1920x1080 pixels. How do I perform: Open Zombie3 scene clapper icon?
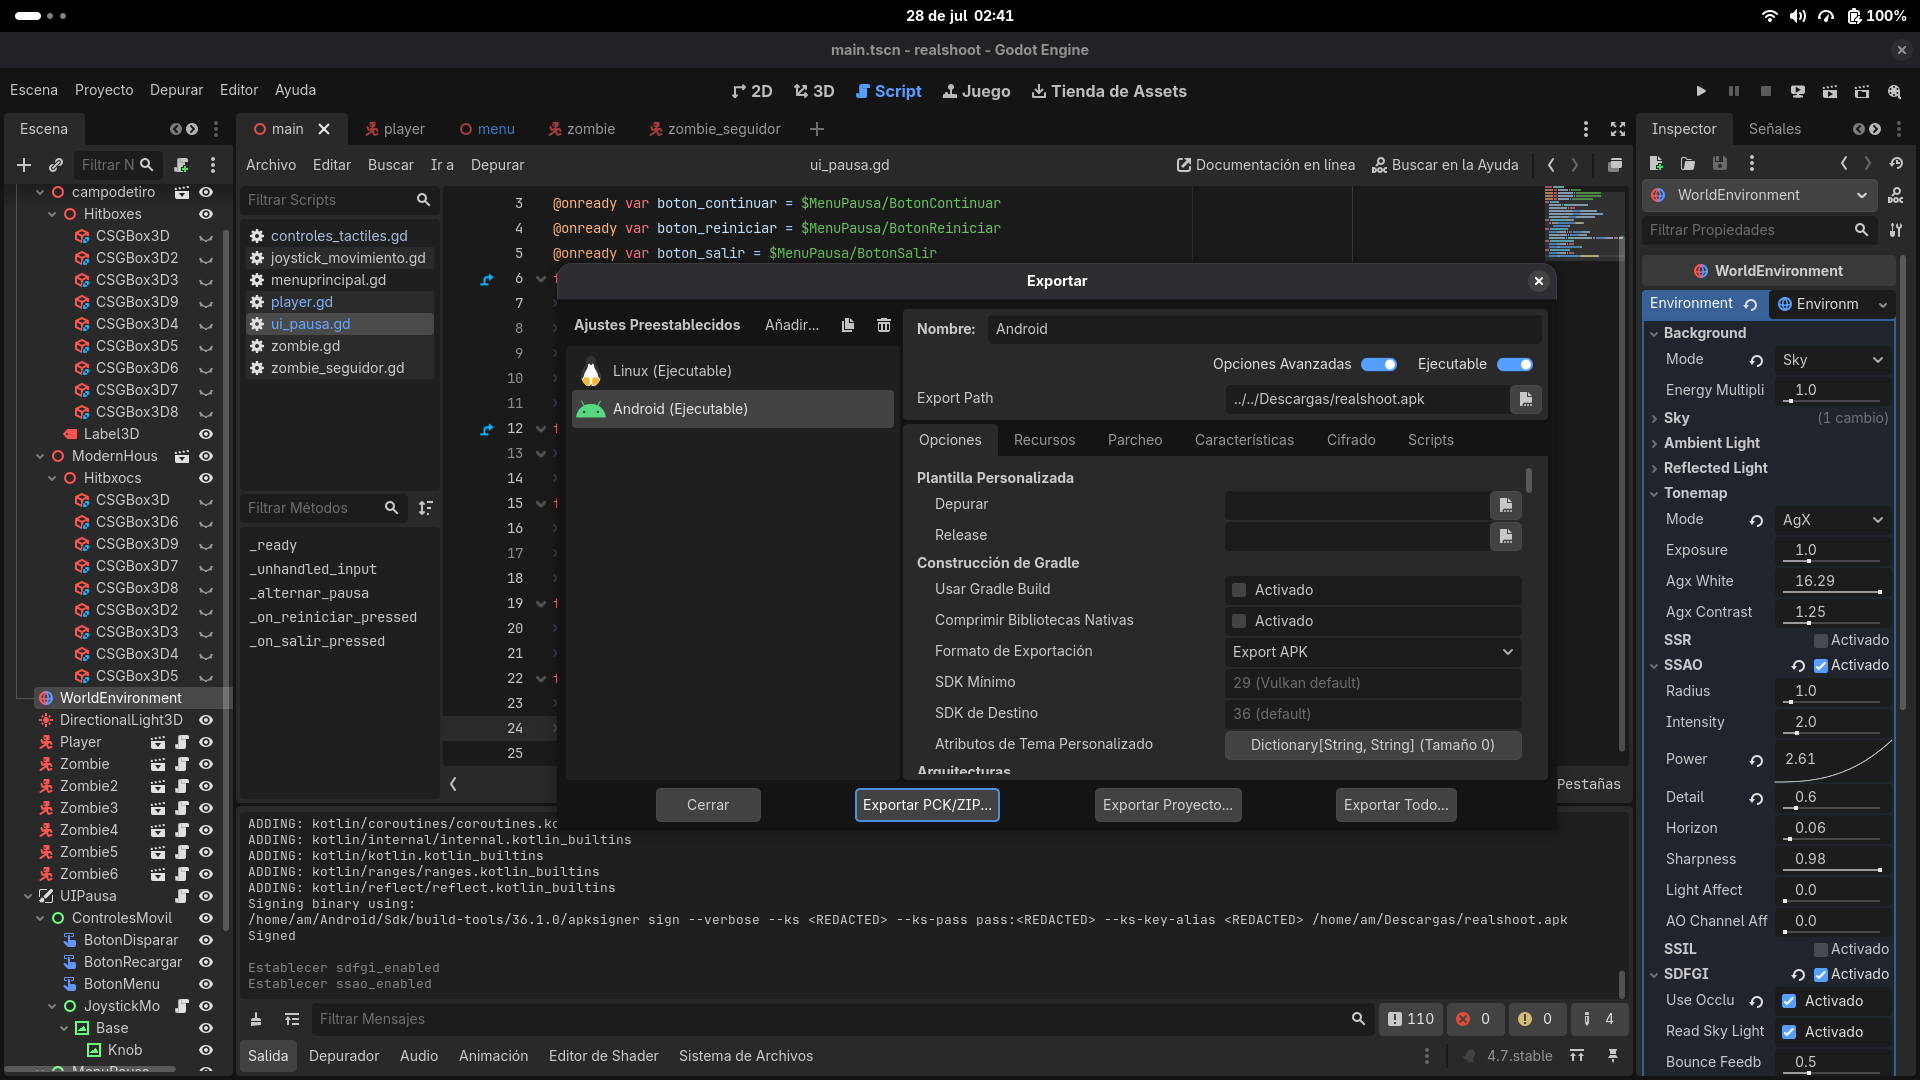click(157, 808)
